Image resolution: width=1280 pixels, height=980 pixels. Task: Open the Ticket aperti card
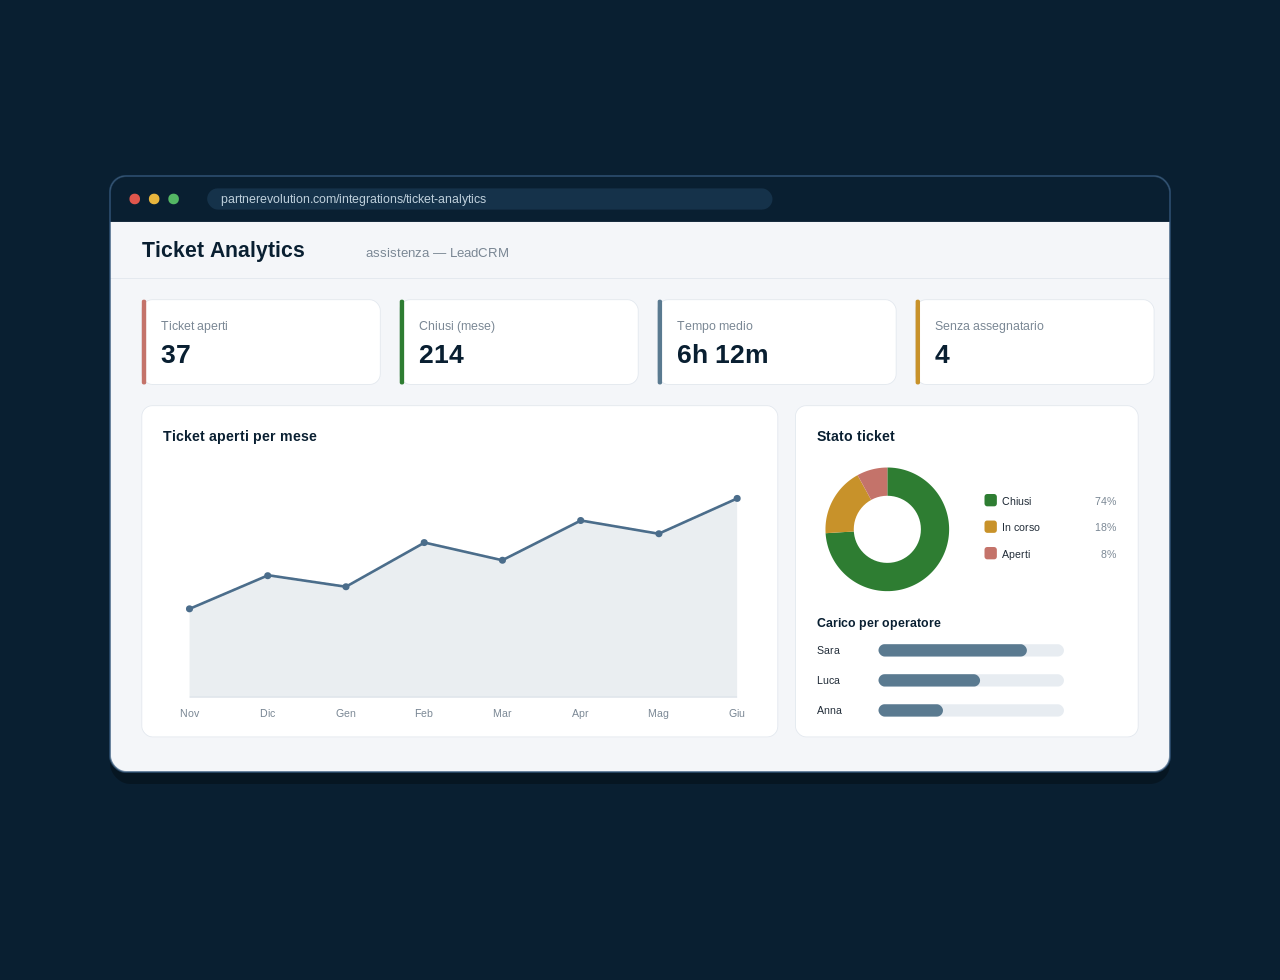[x=261, y=342]
